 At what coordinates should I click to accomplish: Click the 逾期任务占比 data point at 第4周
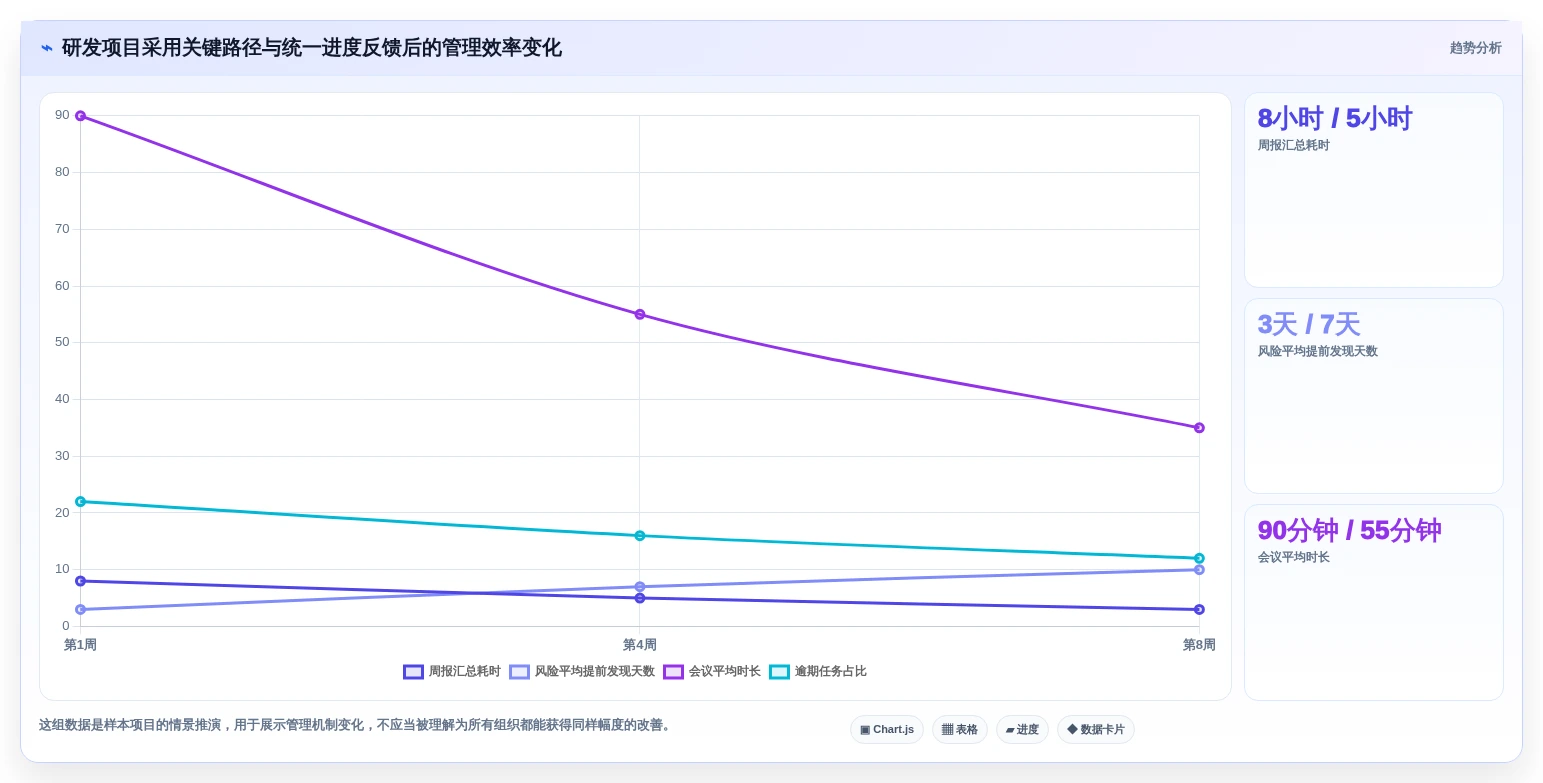pos(640,536)
